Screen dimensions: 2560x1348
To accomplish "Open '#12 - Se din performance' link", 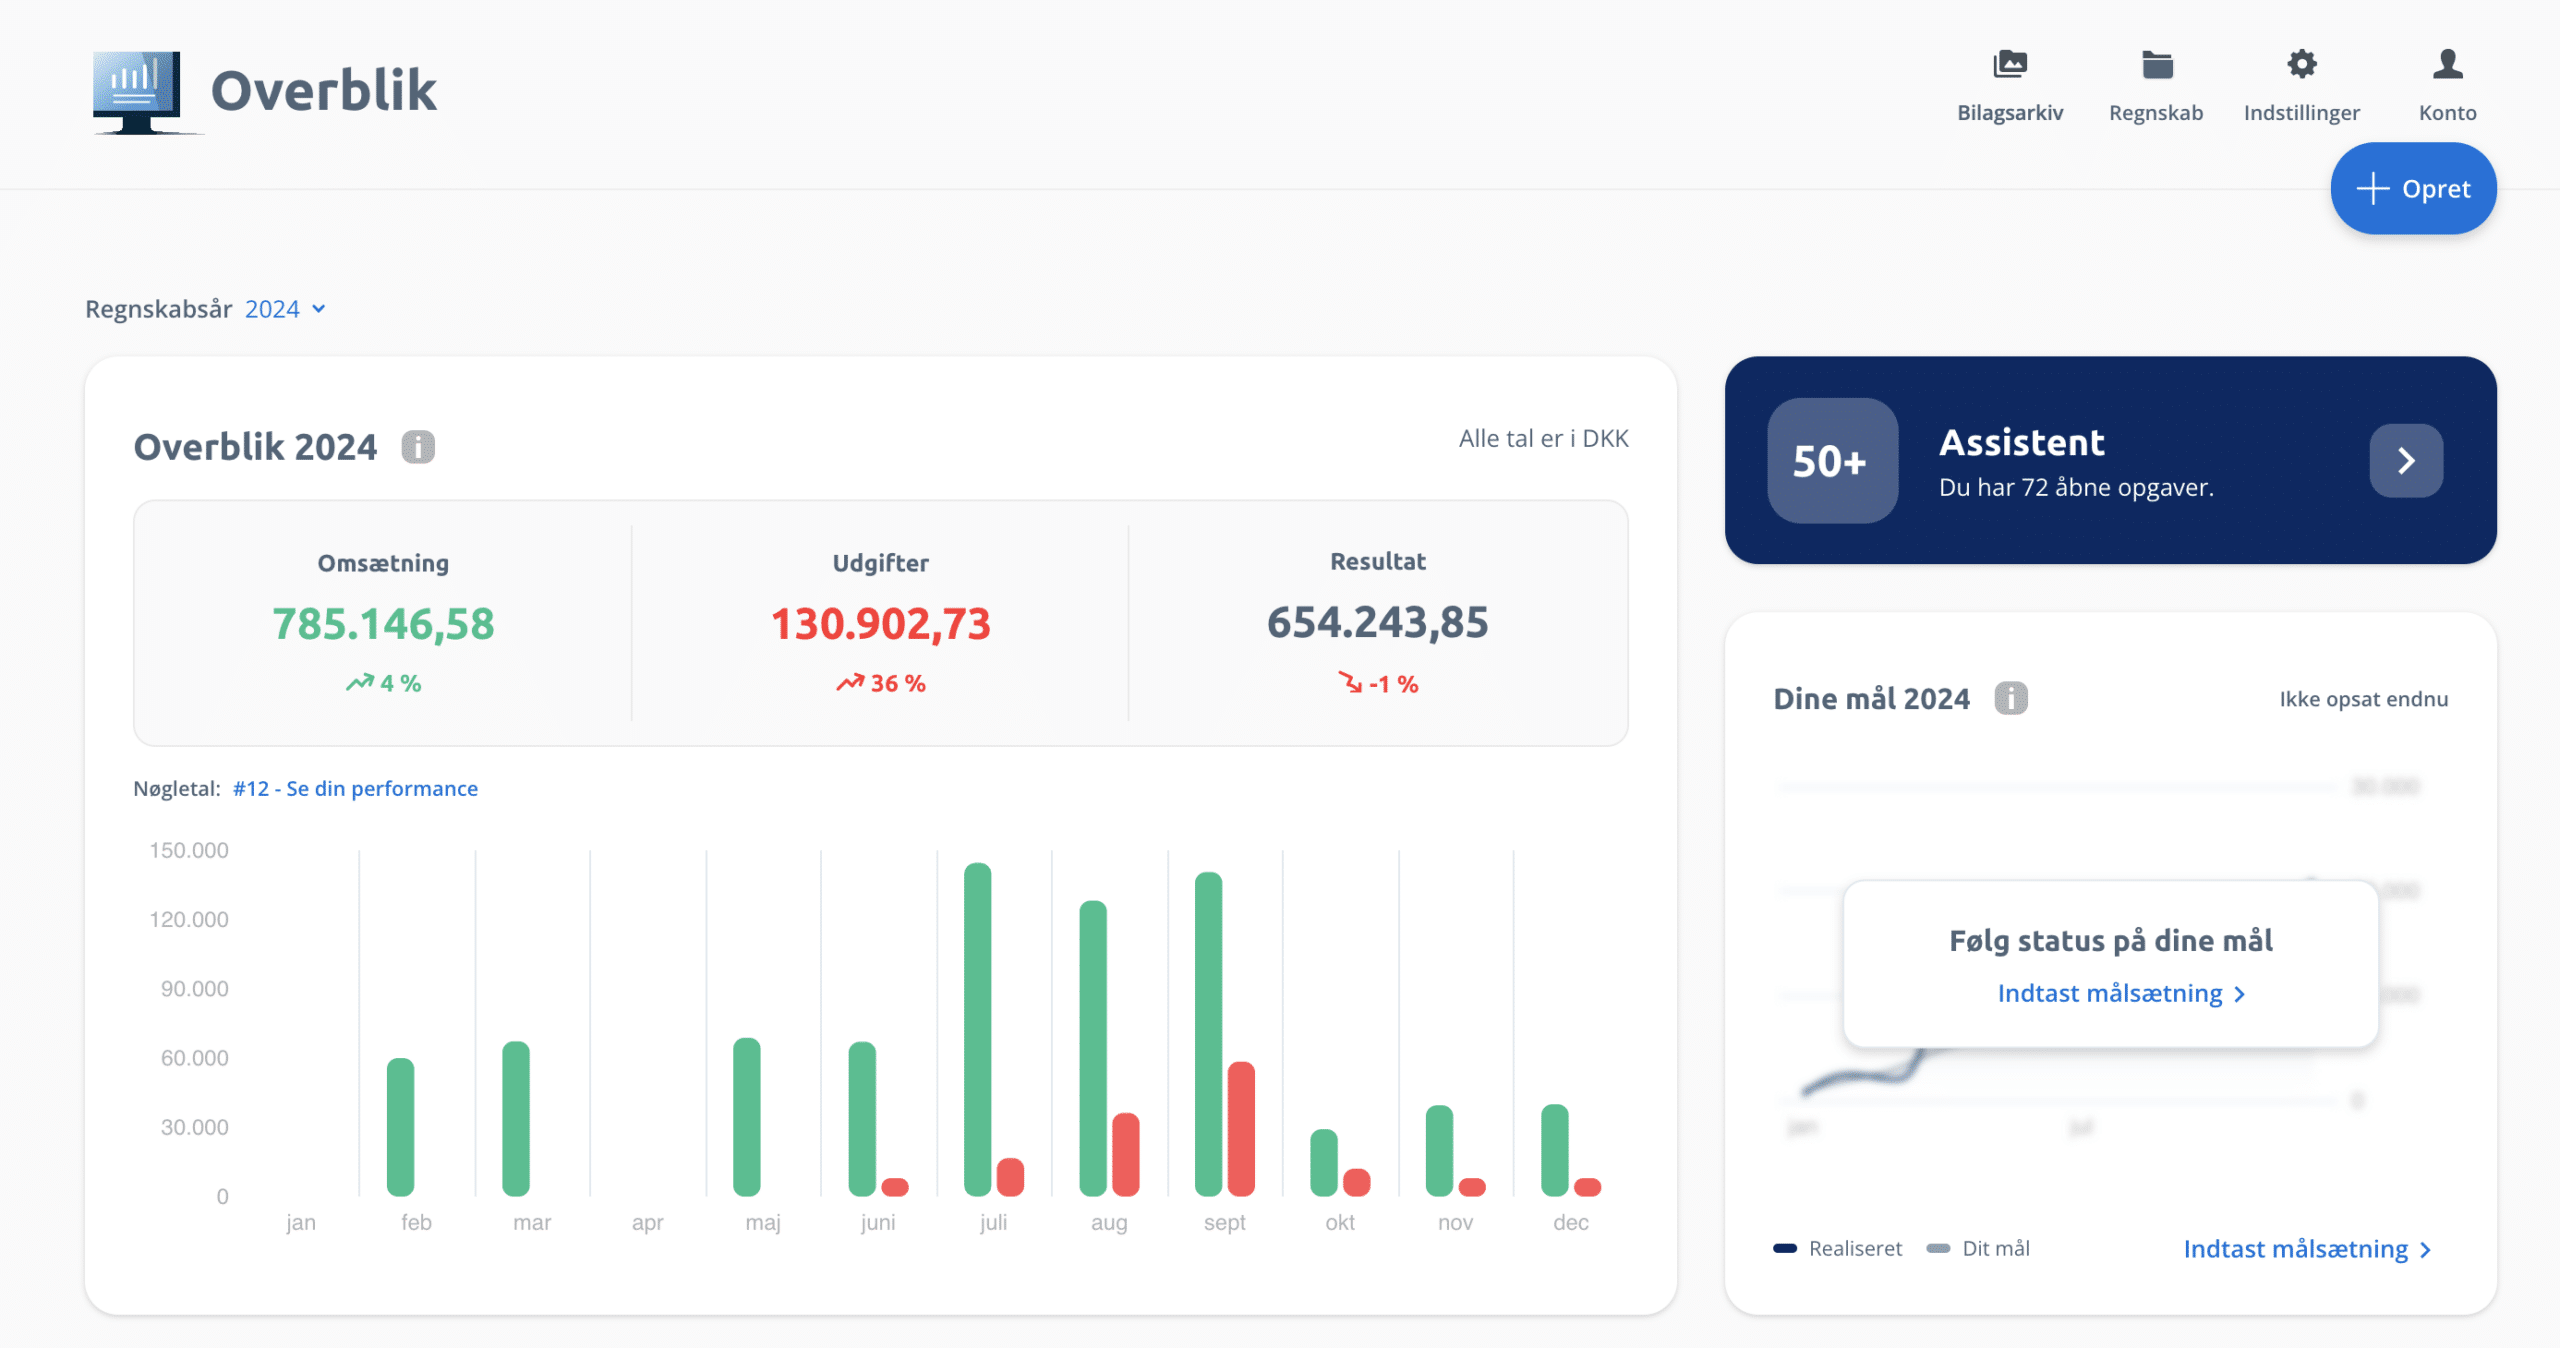I will 355,789.
